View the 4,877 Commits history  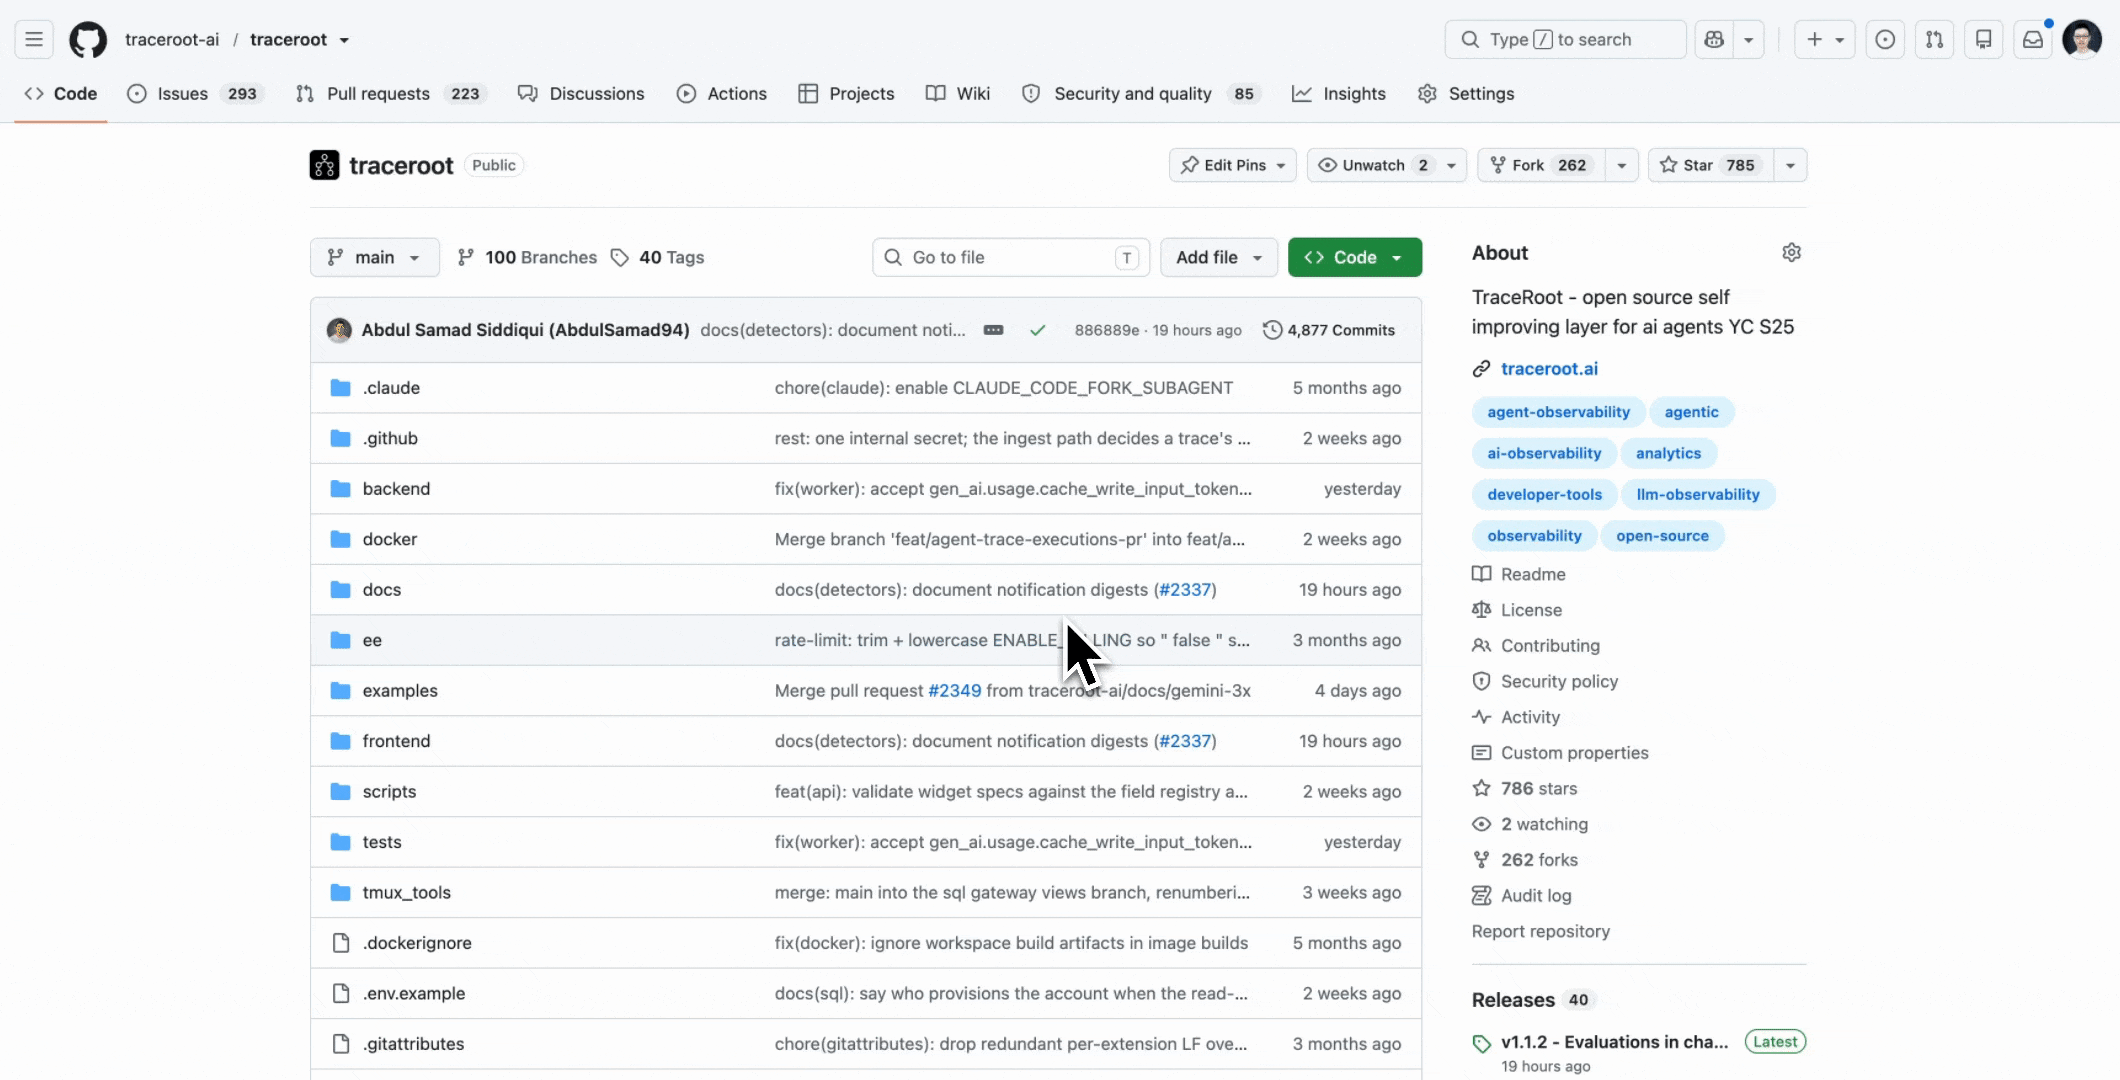point(1329,330)
